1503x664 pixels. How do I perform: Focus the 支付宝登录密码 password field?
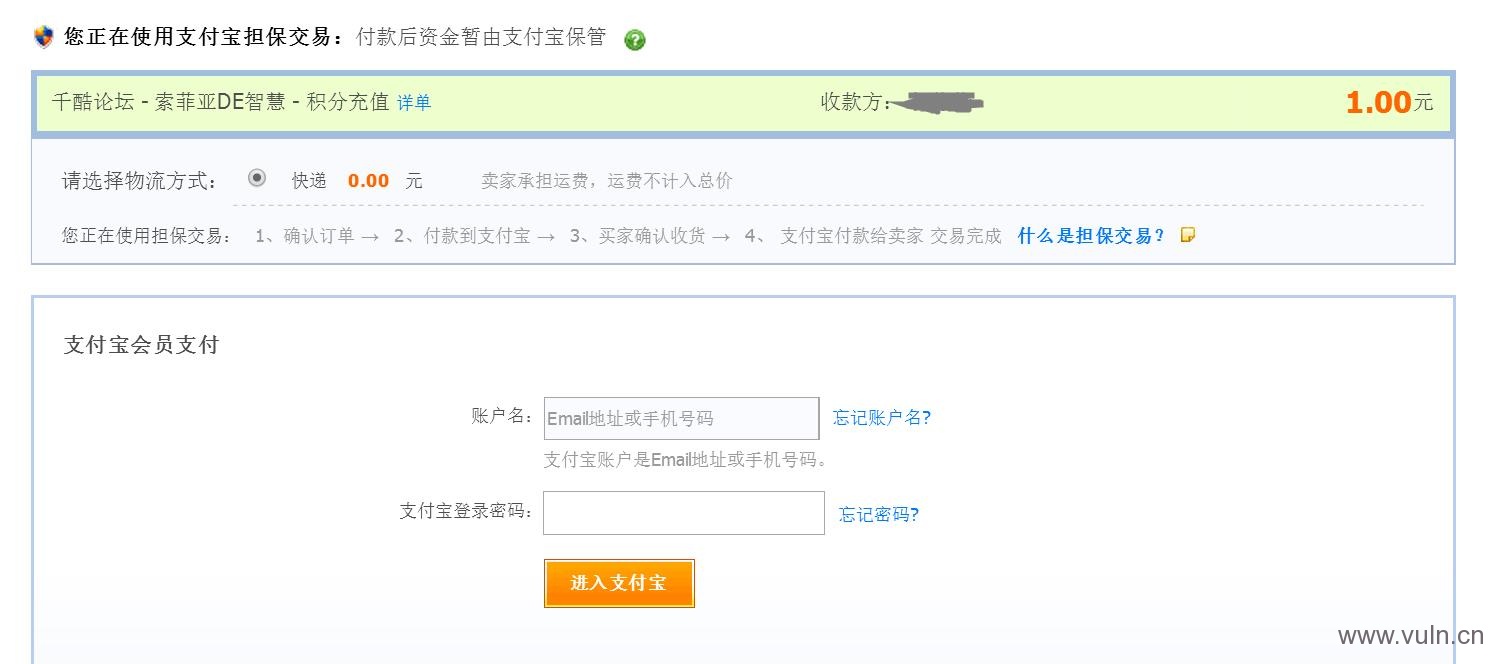click(684, 513)
